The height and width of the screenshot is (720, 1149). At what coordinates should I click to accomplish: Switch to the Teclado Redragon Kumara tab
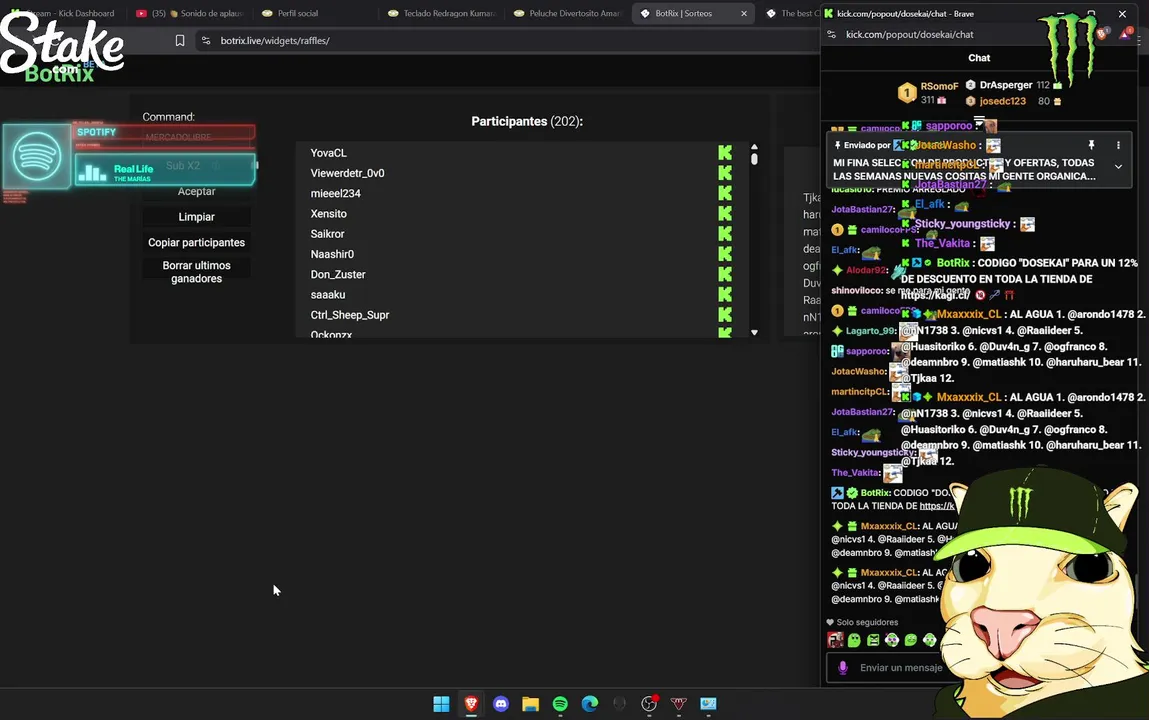tap(442, 13)
